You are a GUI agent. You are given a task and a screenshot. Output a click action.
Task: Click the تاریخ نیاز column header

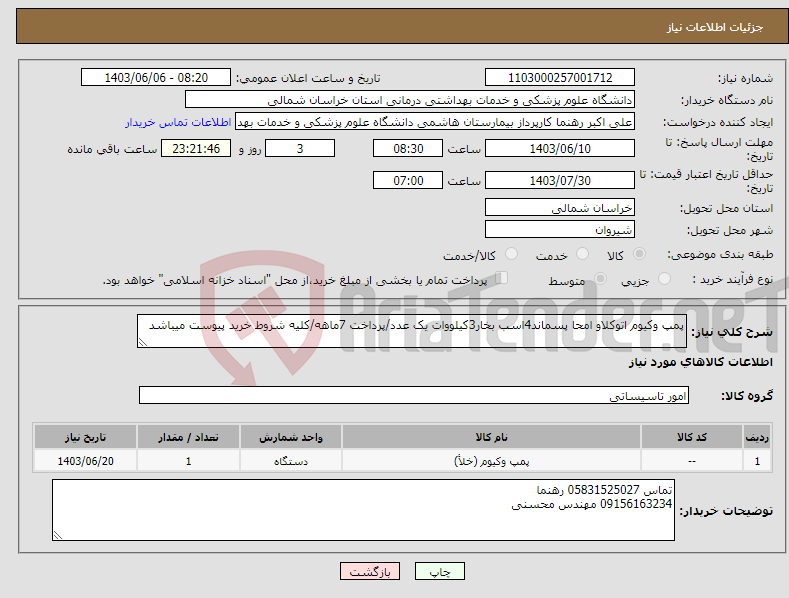(86, 437)
